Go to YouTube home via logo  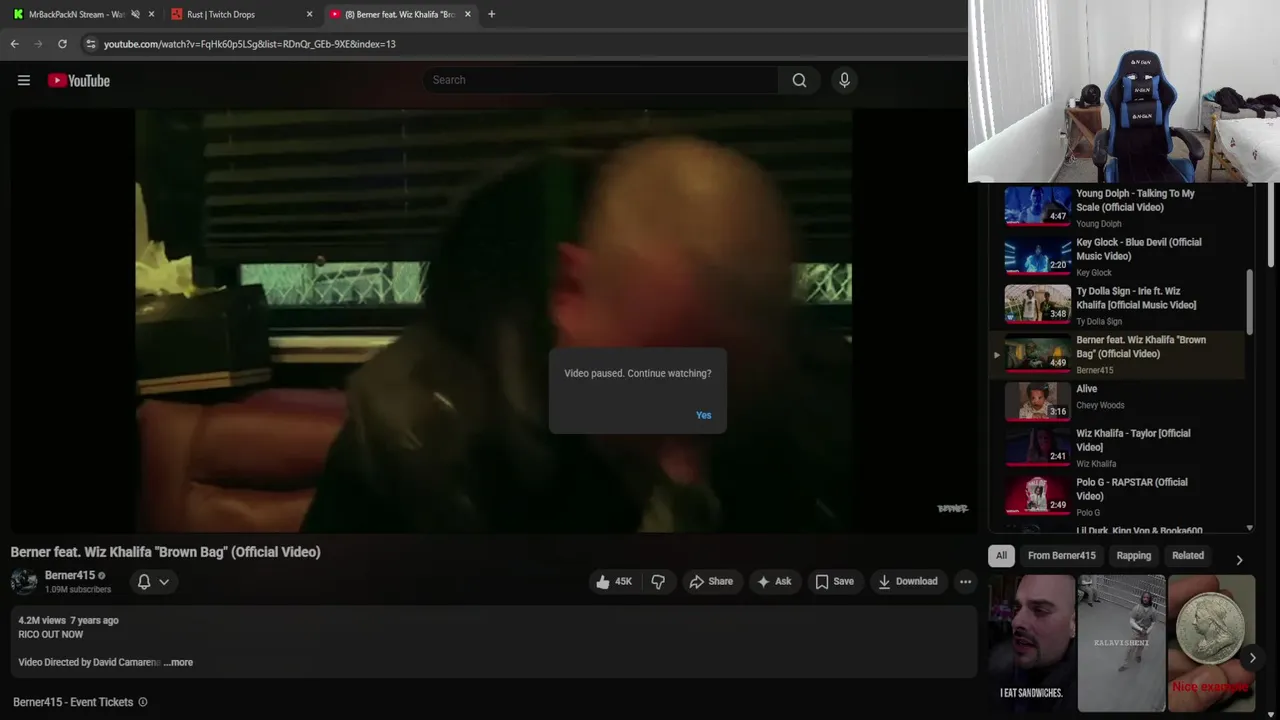79,80
